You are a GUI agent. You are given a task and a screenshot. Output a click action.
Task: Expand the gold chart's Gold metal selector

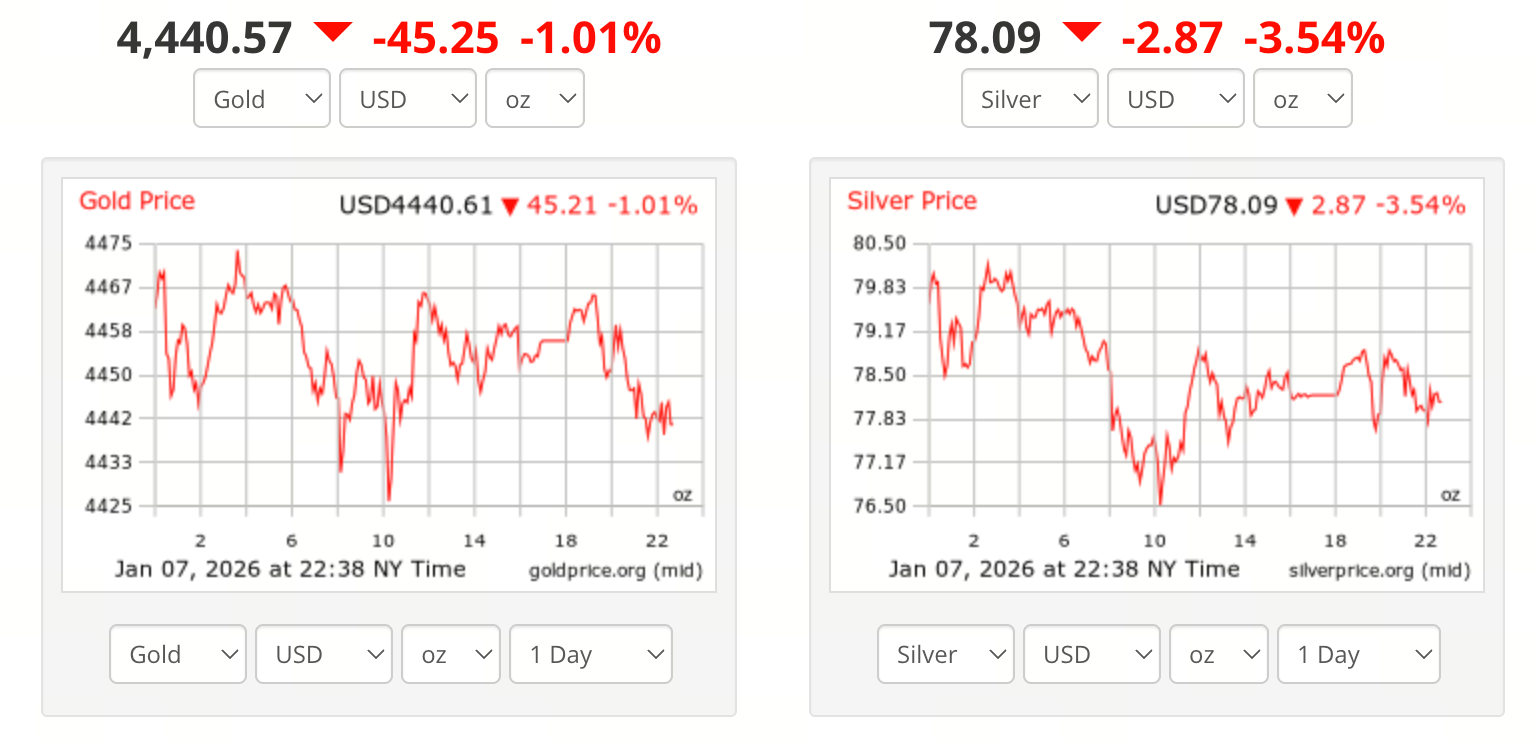[177, 654]
